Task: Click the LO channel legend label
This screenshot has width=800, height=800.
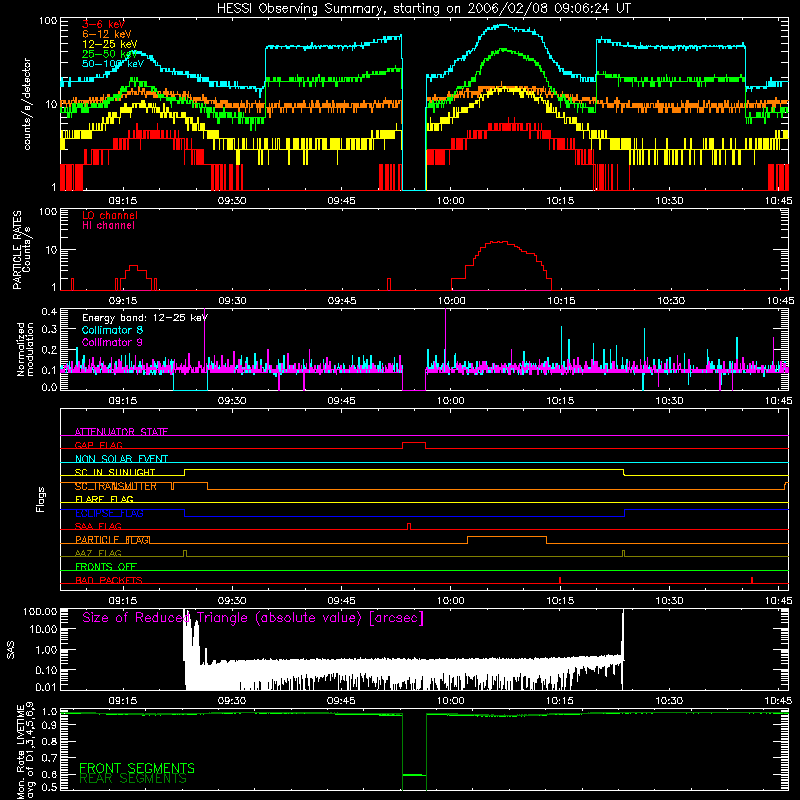Action: 110,215
